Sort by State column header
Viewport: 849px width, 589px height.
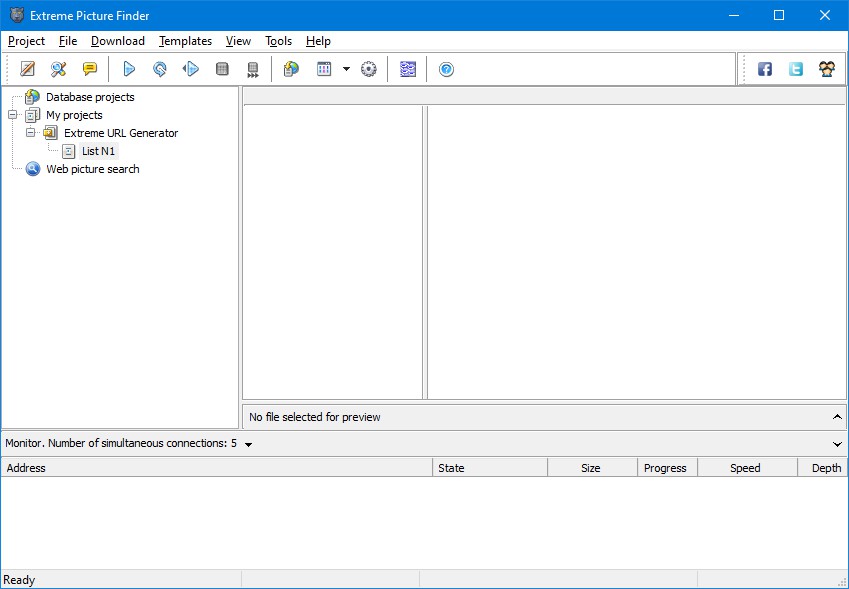pyautogui.click(x=490, y=468)
